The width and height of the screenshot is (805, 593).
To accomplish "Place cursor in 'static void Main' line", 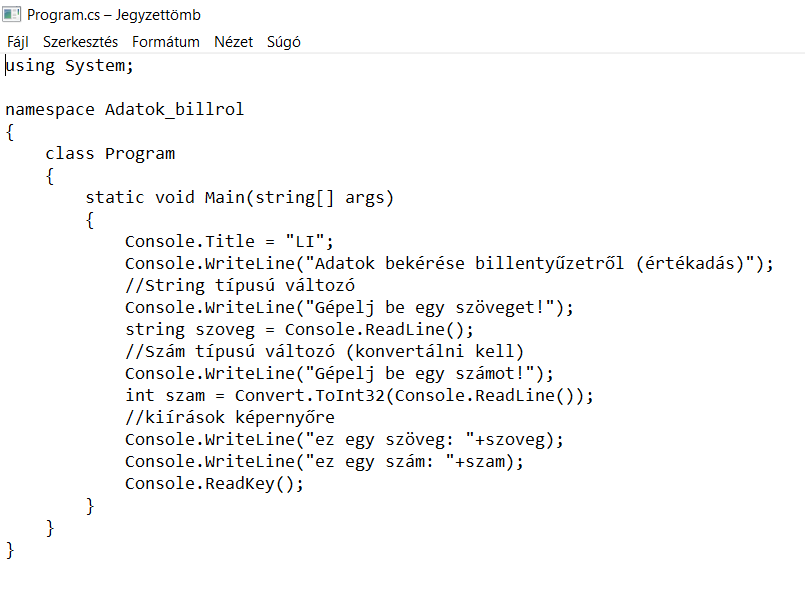I will coord(240,198).
